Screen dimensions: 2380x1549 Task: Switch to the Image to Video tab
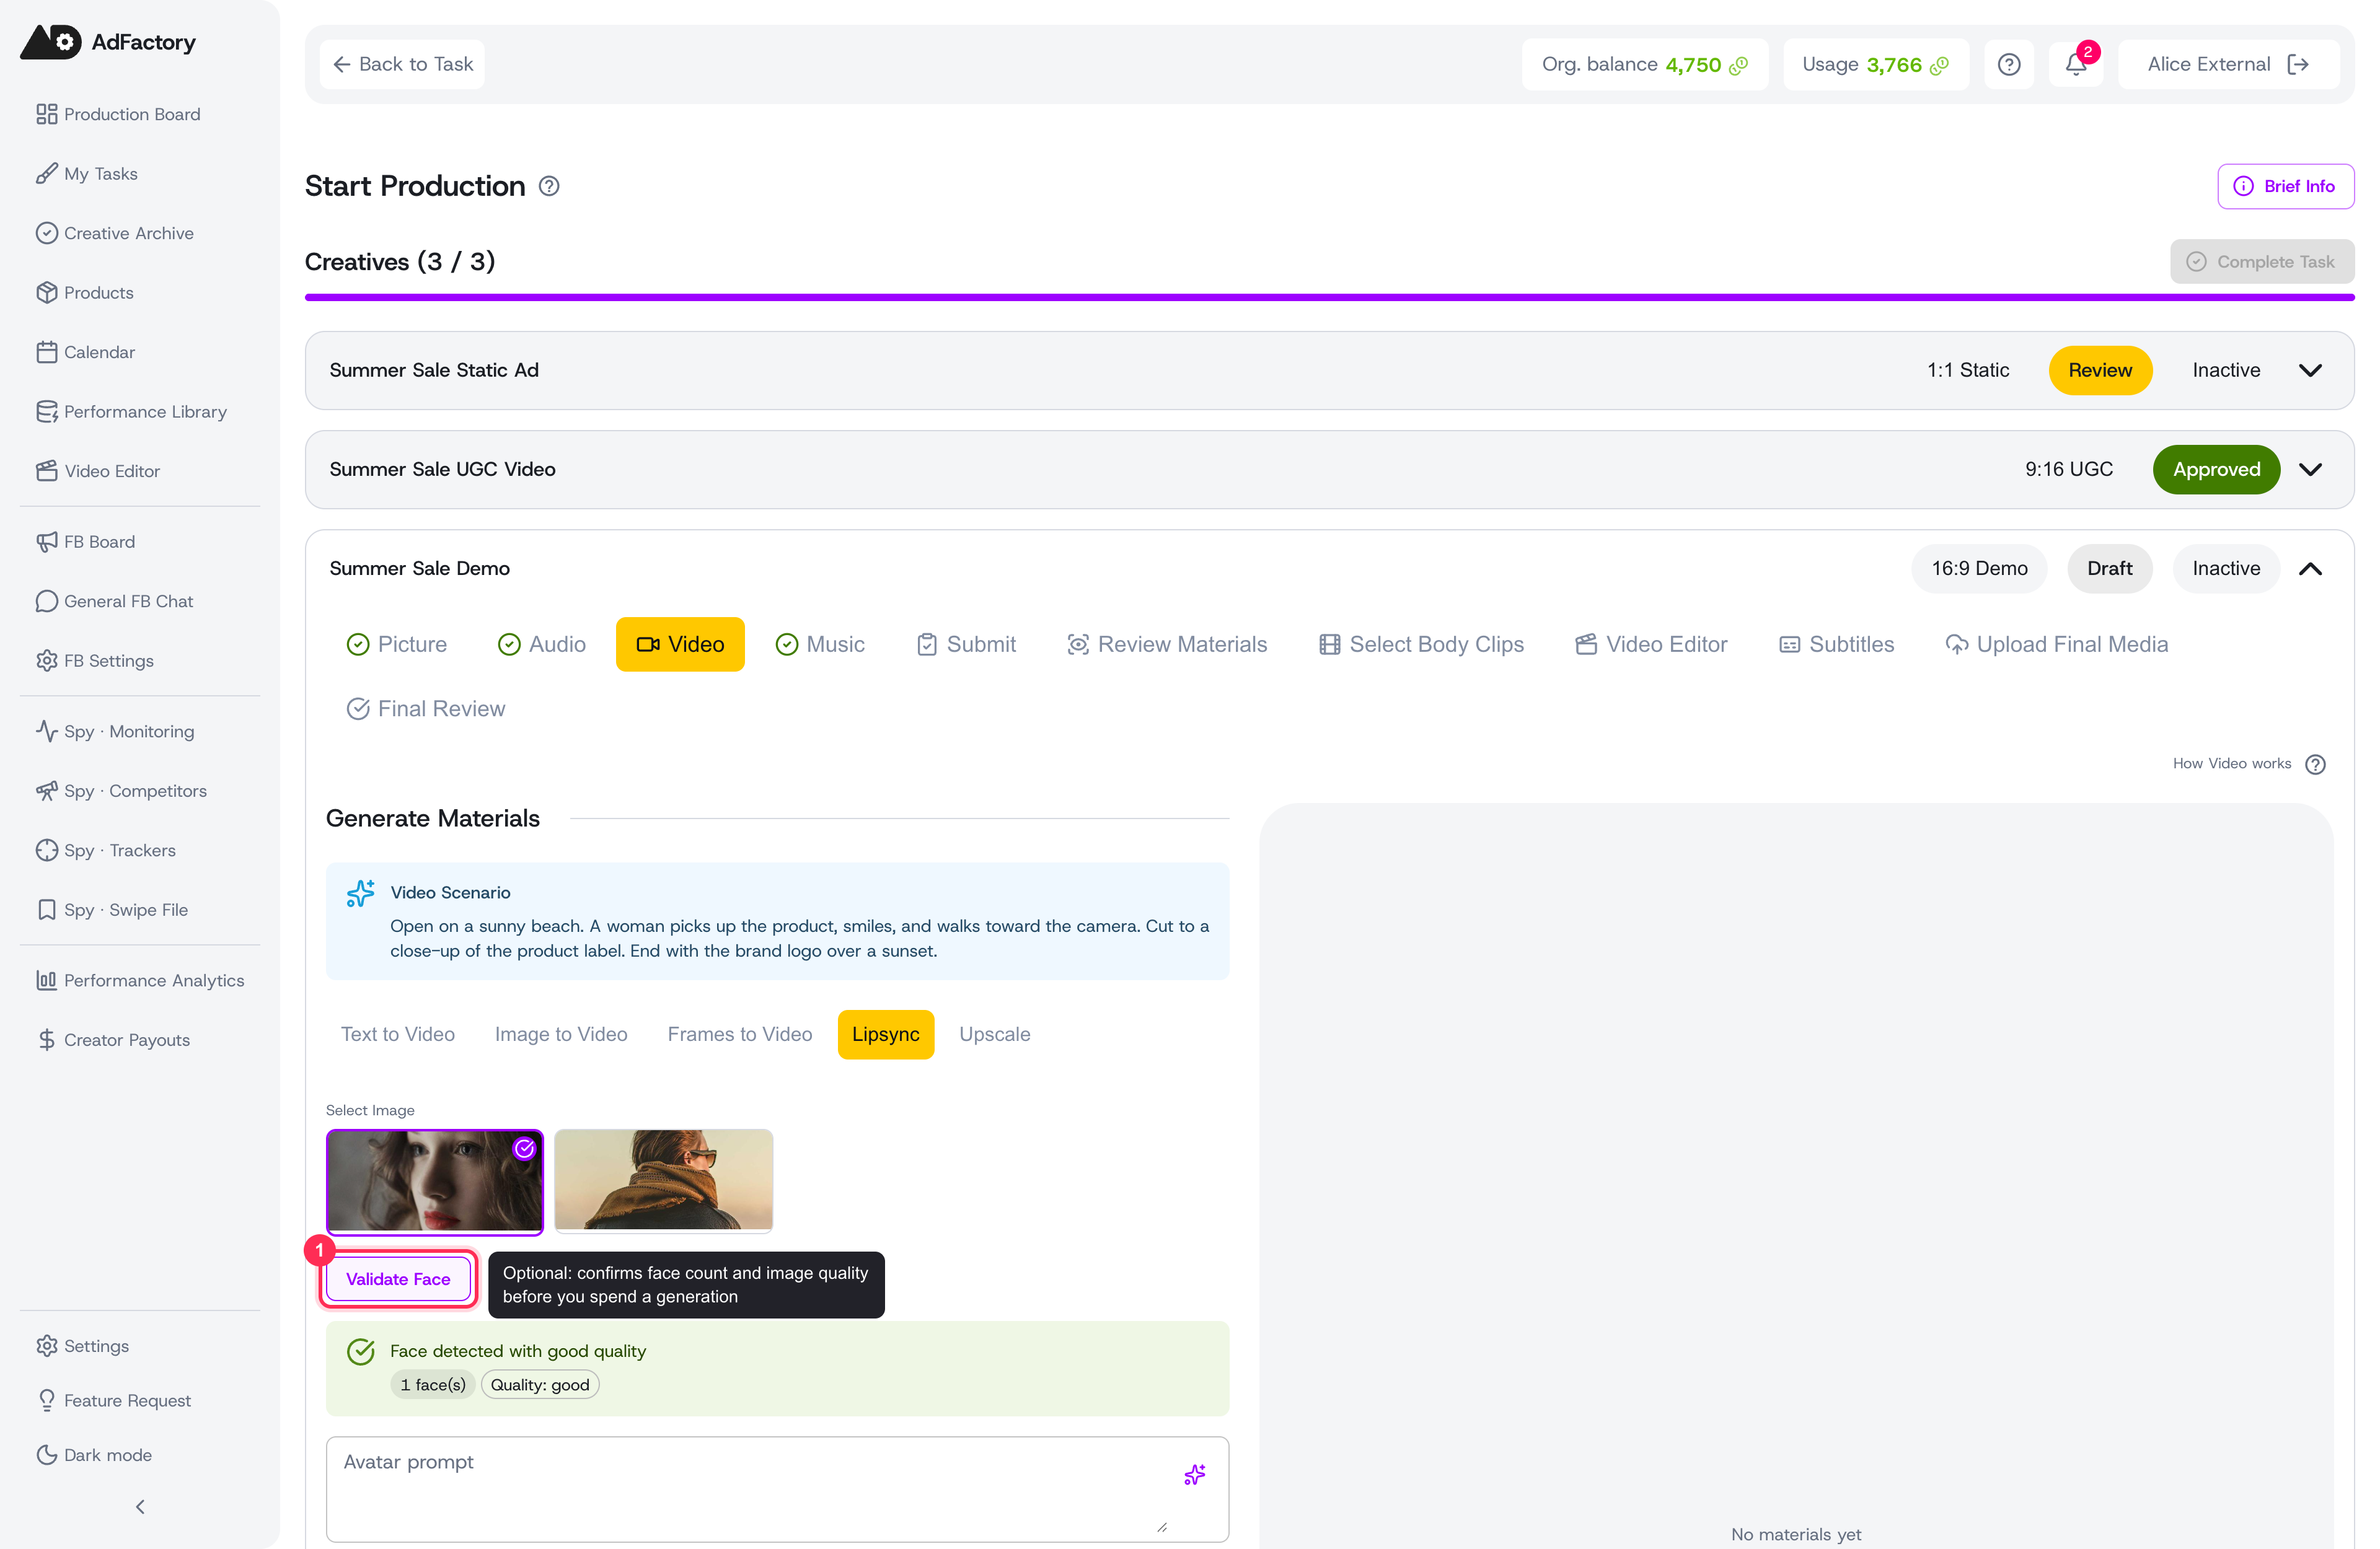point(561,1034)
